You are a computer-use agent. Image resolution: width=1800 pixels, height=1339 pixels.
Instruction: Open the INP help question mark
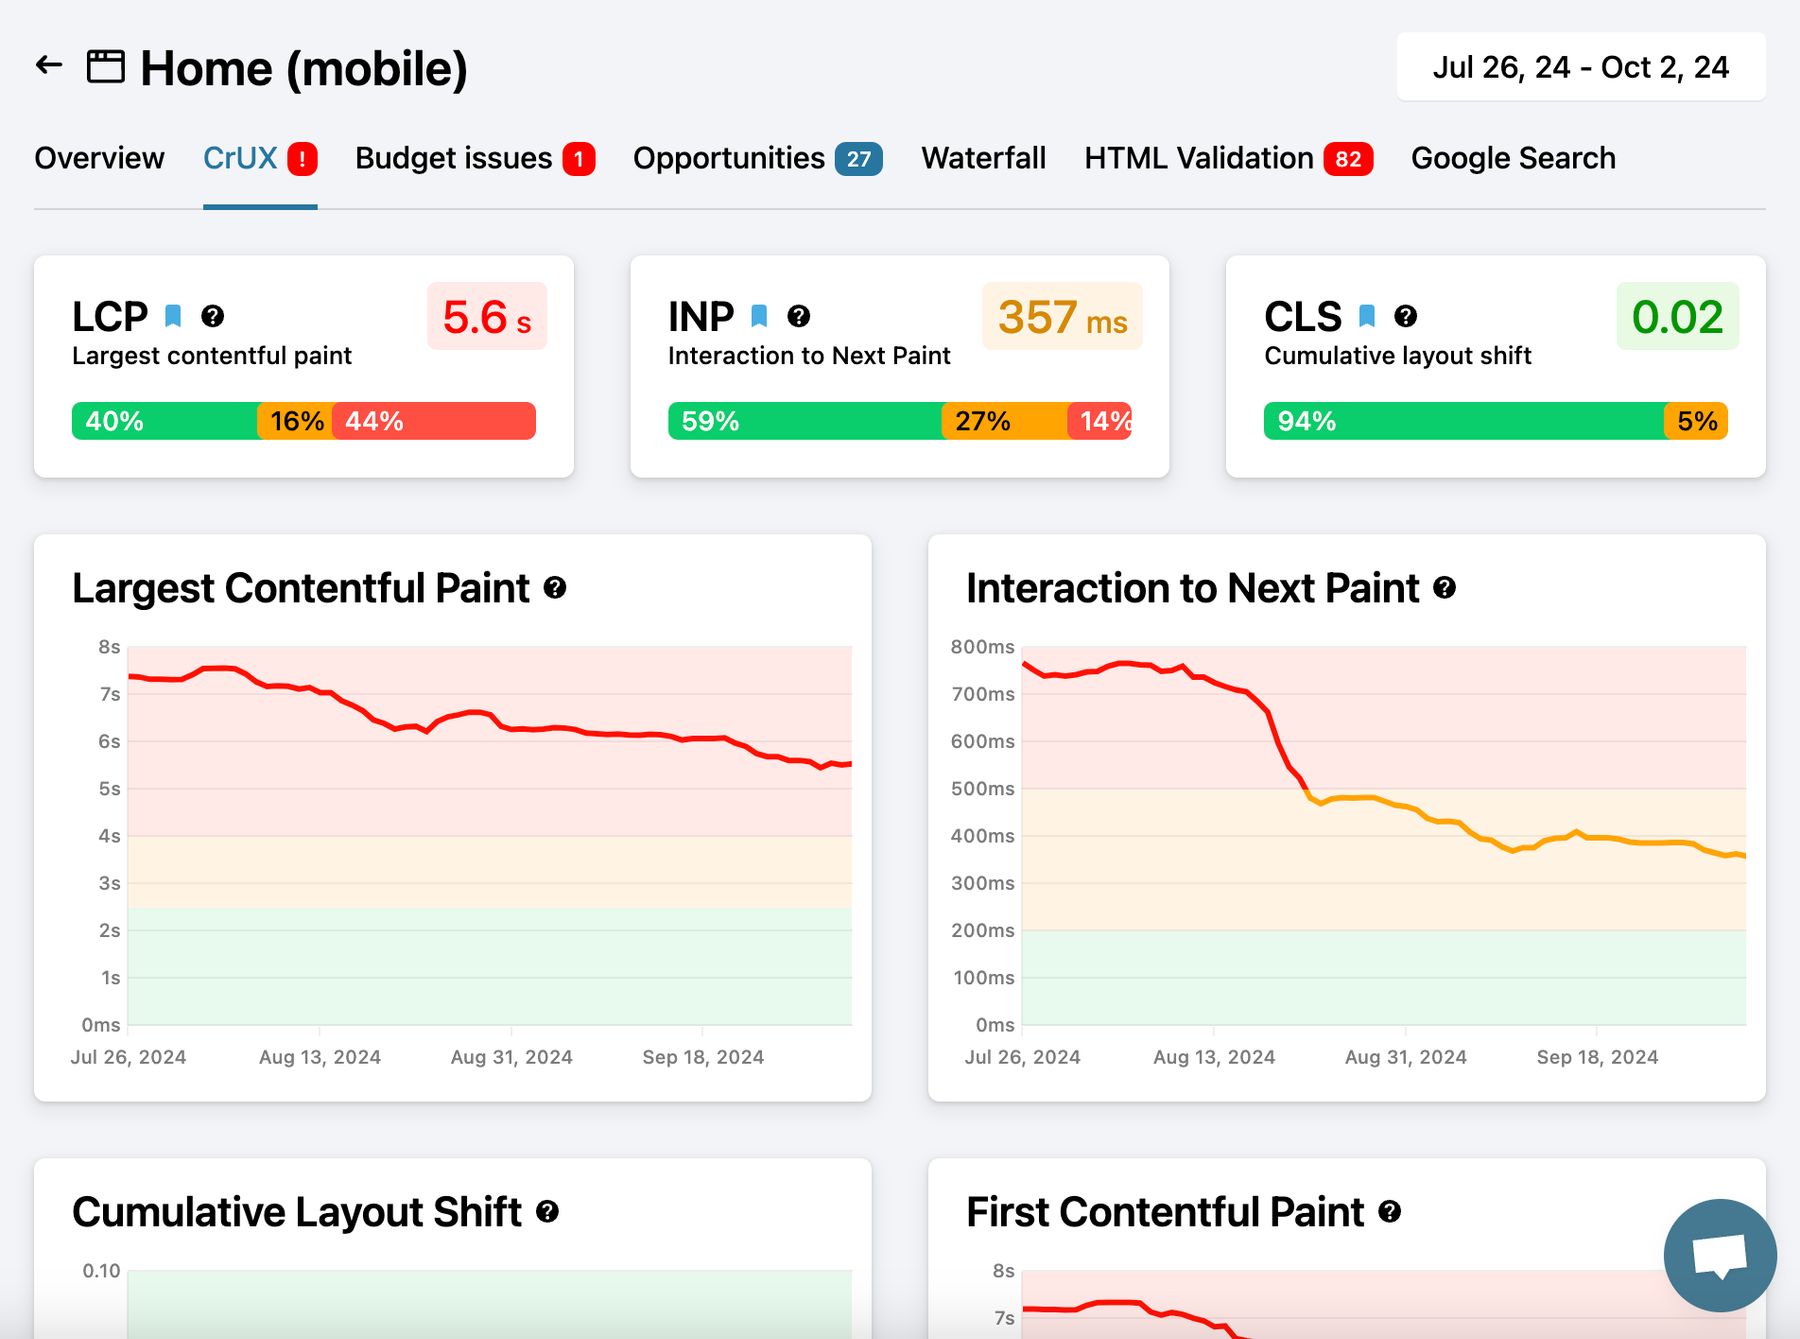click(798, 316)
